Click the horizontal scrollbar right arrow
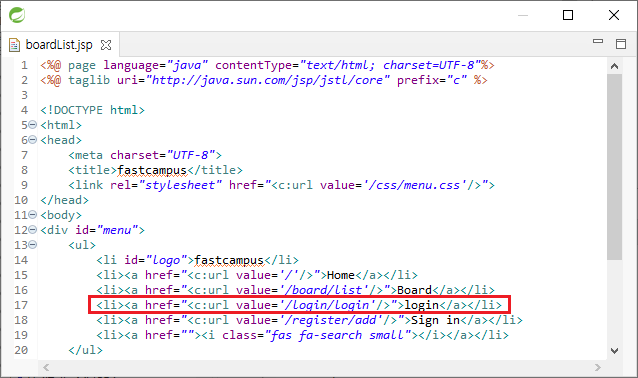 [x=597, y=367]
